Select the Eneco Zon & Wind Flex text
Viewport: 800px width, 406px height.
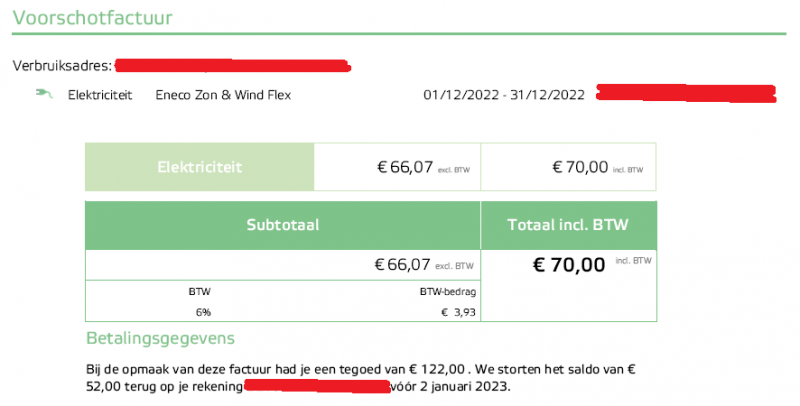pyautogui.click(x=224, y=95)
